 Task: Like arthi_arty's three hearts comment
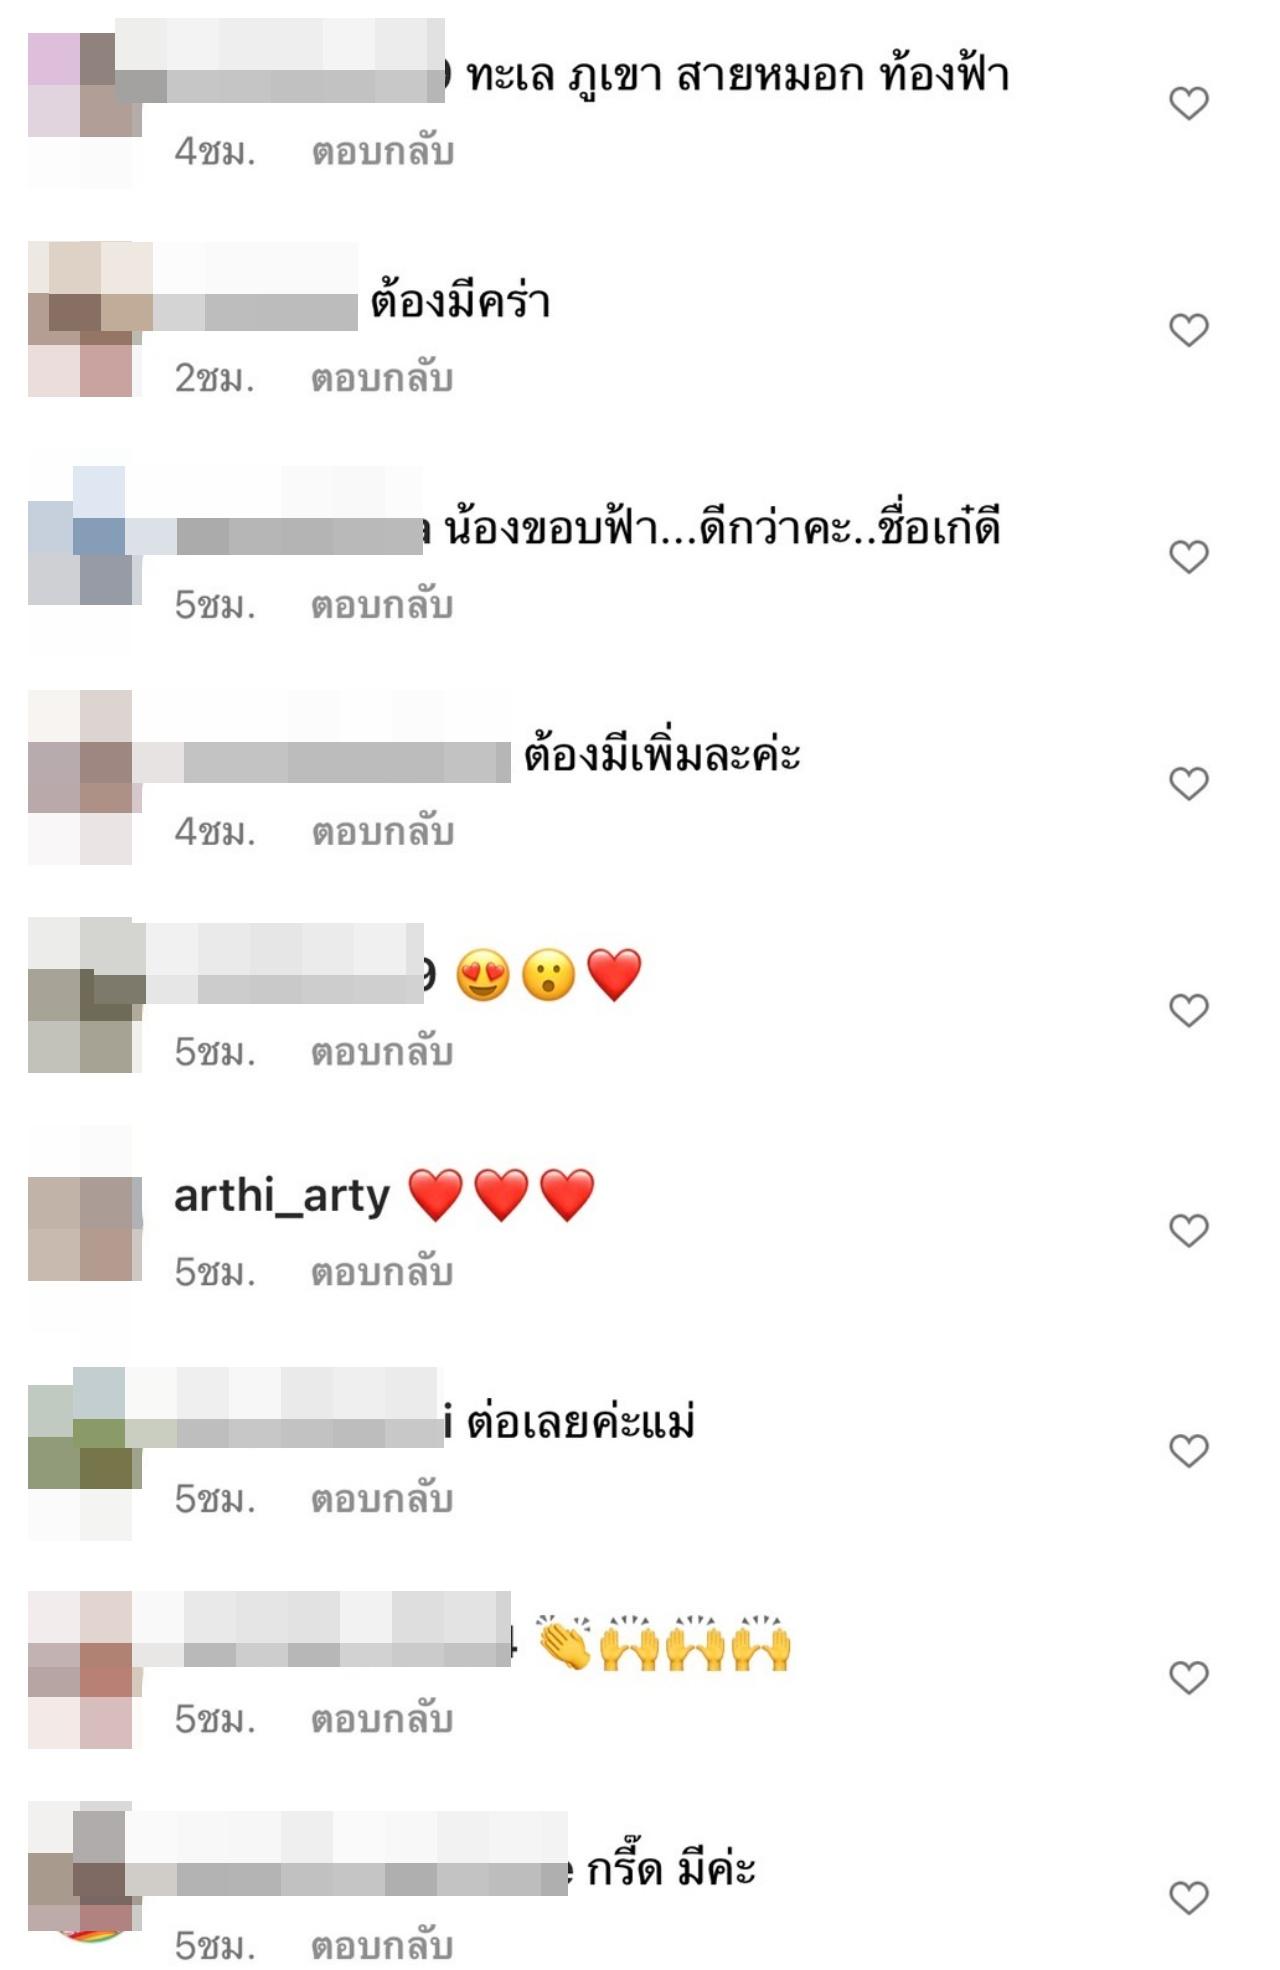click(x=1189, y=1230)
